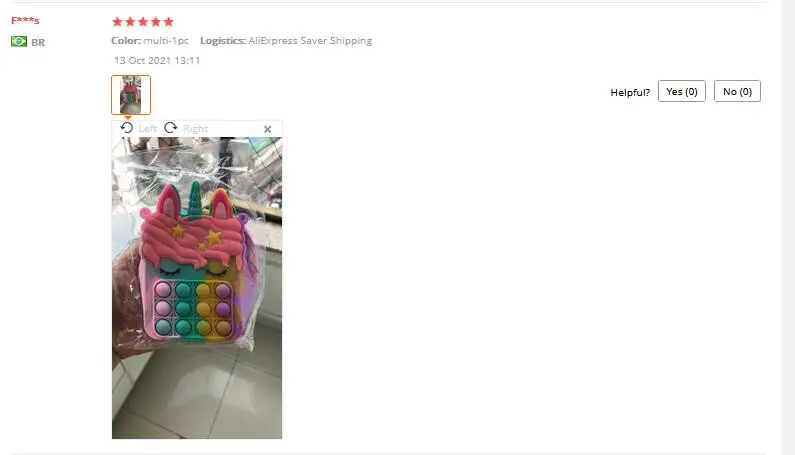The height and width of the screenshot is (455, 795).
Task: Click the vertical page scrollbar
Action: pyautogui.click(x=788, y=227)
